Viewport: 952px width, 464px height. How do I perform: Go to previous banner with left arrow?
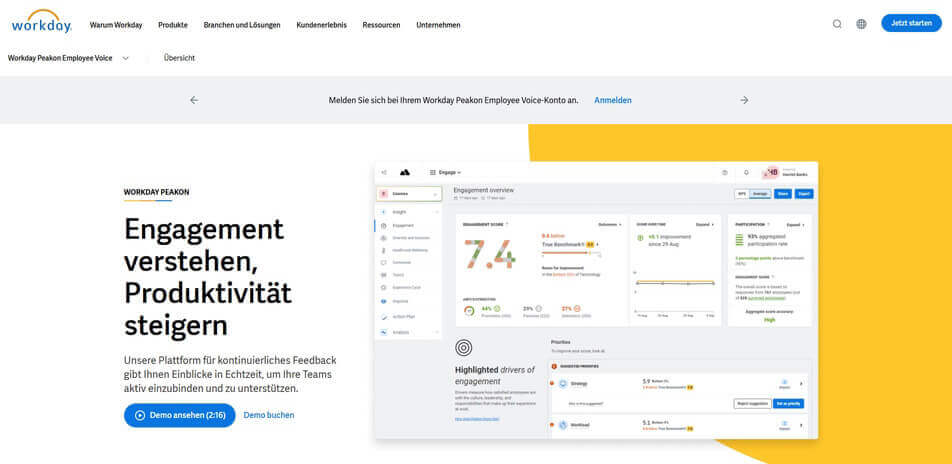(194, 100)
